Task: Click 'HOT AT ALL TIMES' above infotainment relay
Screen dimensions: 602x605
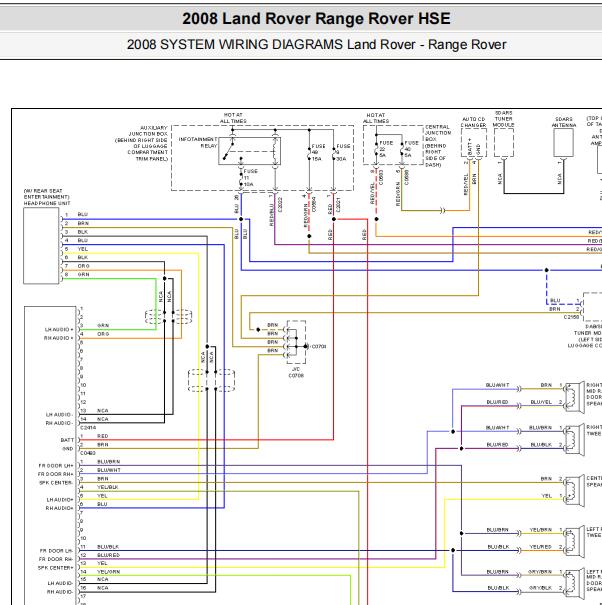Action: (x=233, y=118)
